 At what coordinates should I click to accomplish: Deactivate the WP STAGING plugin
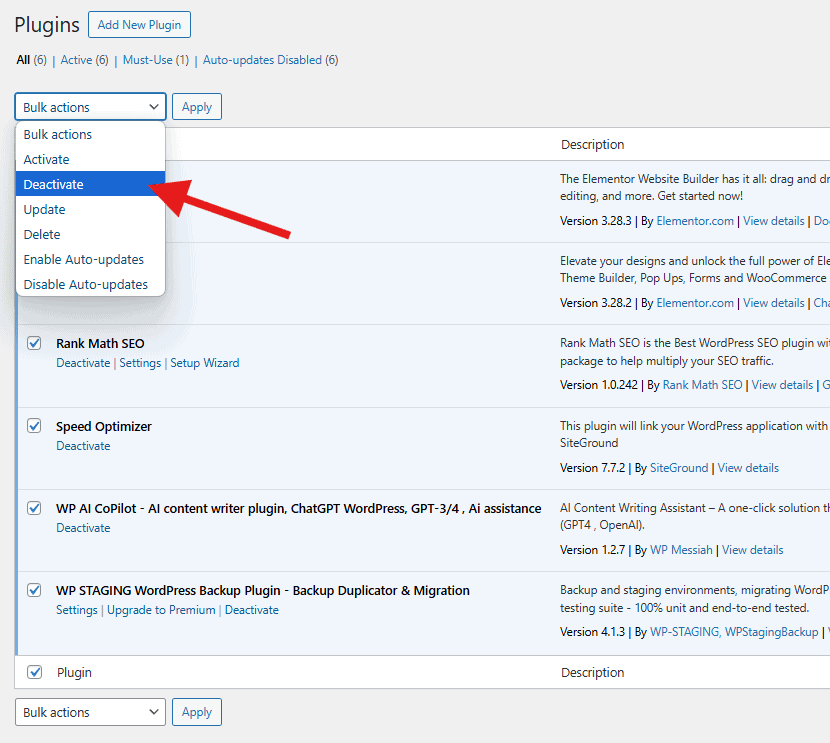click(251, 610)
